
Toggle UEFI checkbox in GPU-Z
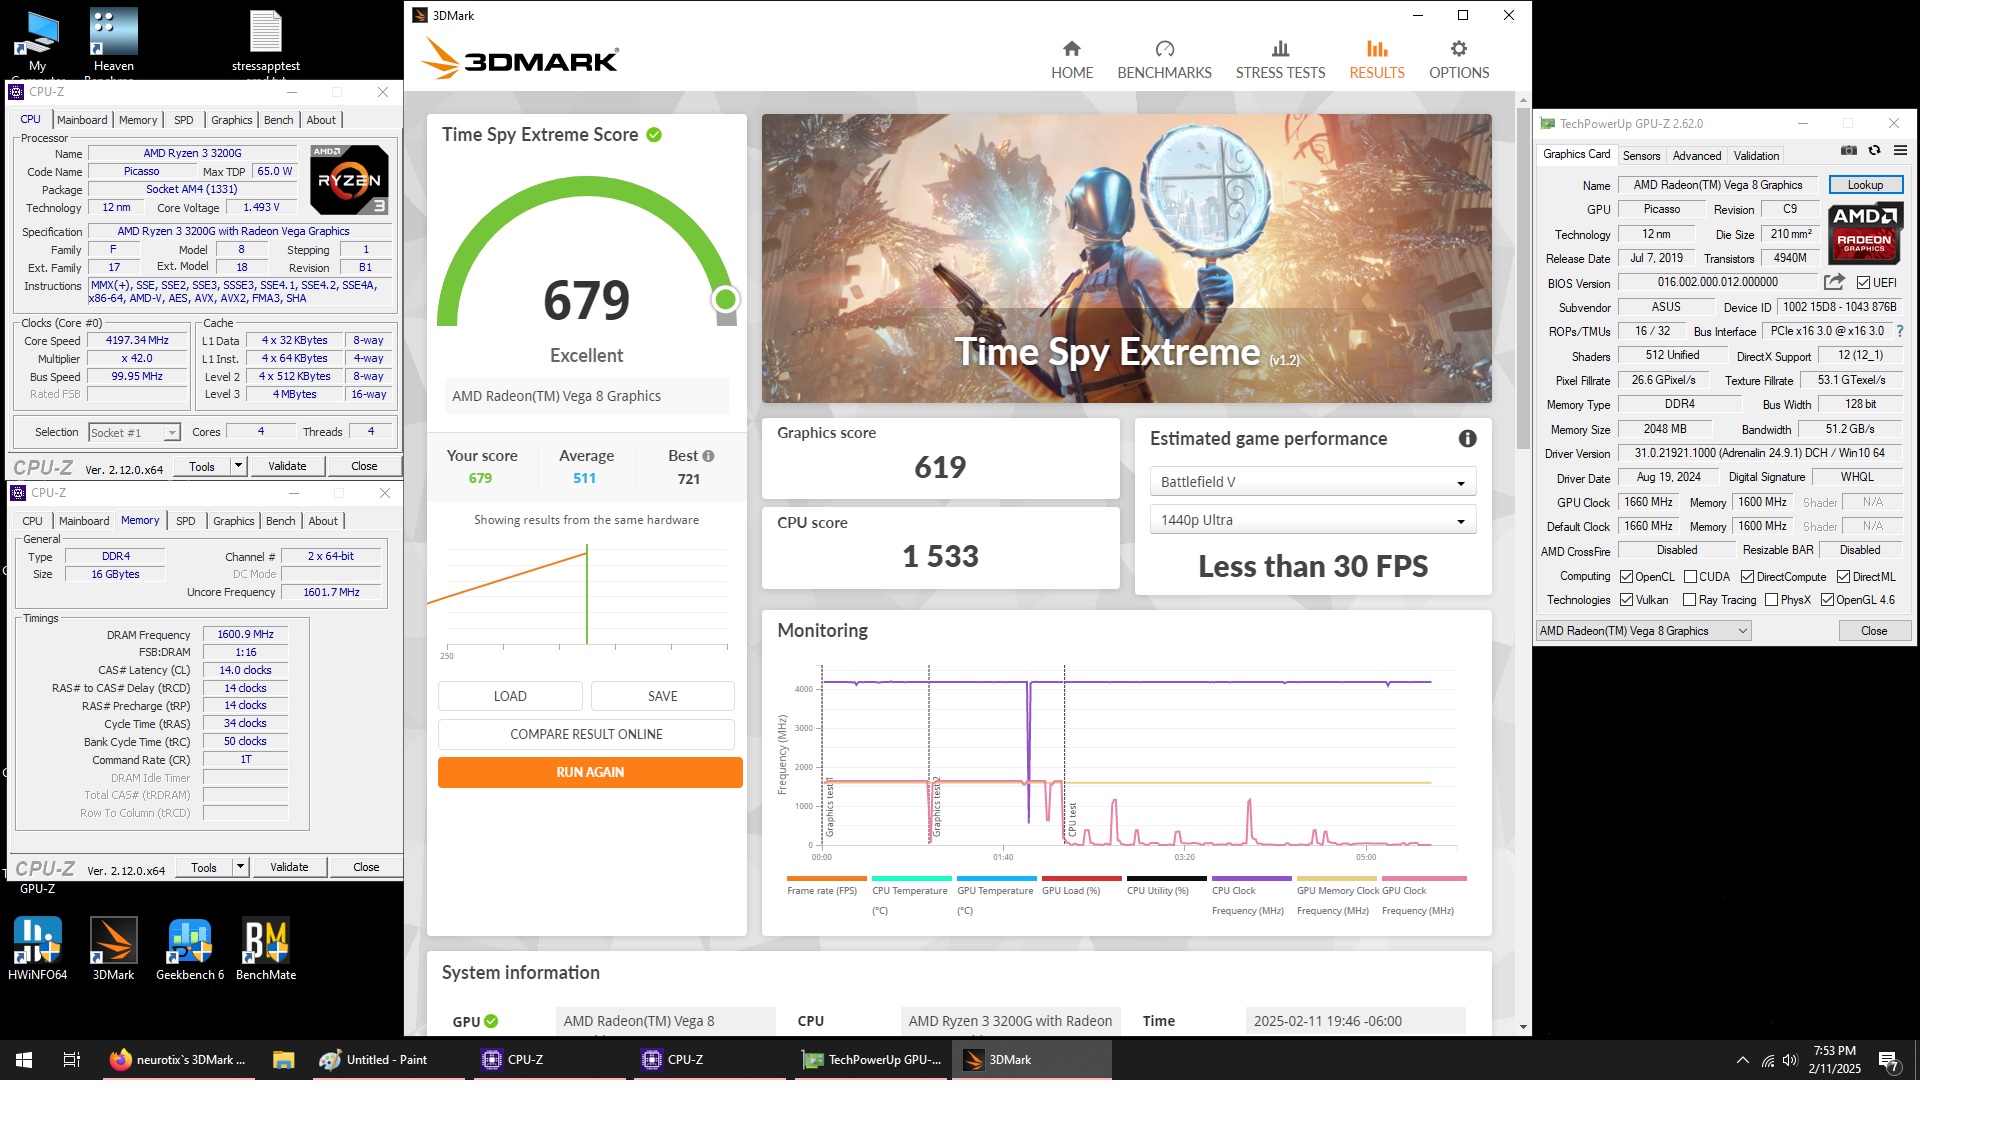[1864, 283]
